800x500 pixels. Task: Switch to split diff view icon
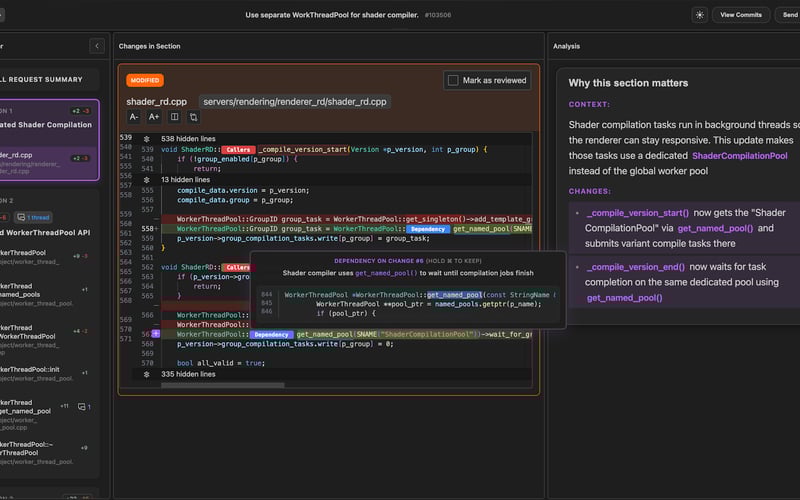[174, 117]
